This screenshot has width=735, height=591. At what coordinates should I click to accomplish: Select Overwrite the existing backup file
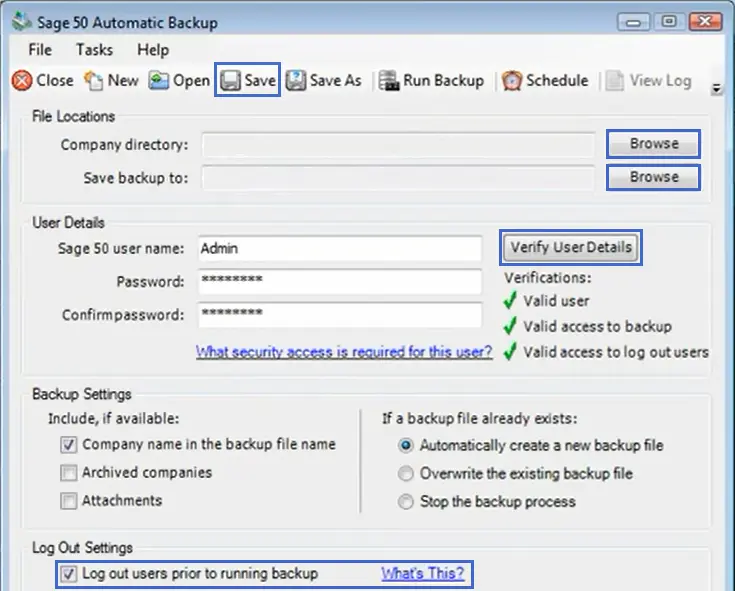[406, 473]
